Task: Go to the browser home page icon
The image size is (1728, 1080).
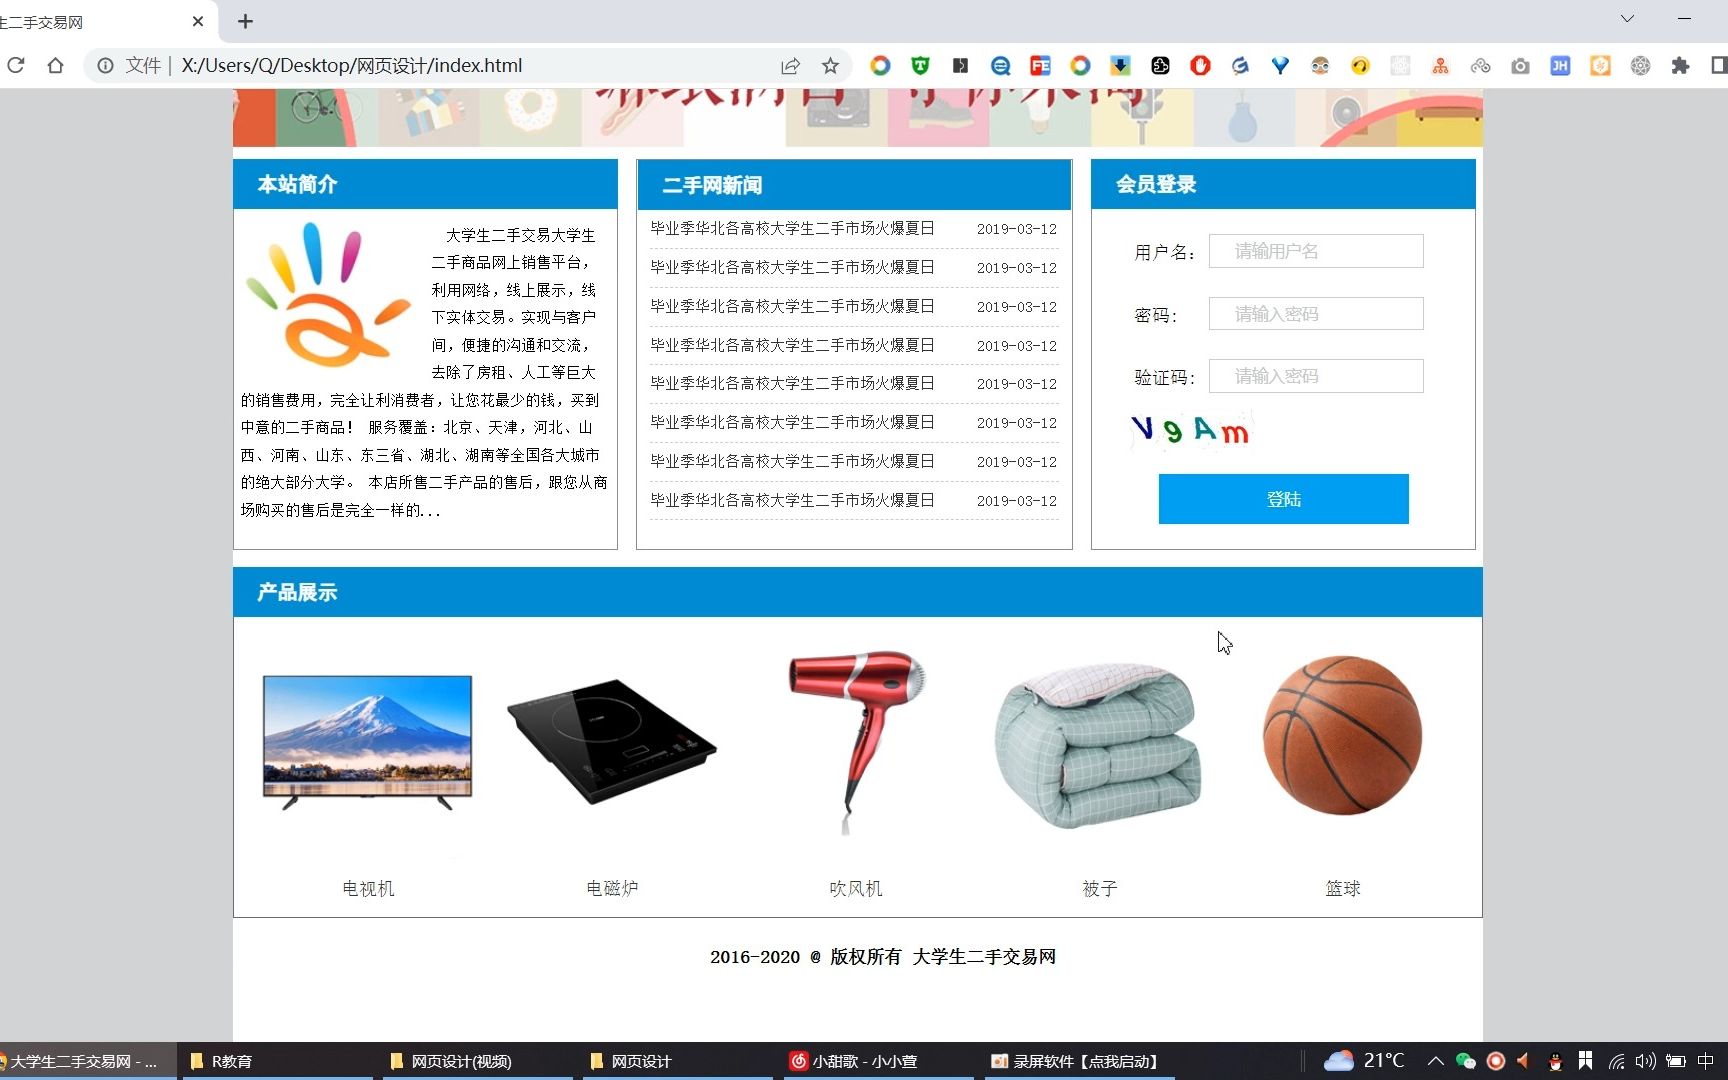Action: click(55, 66)
